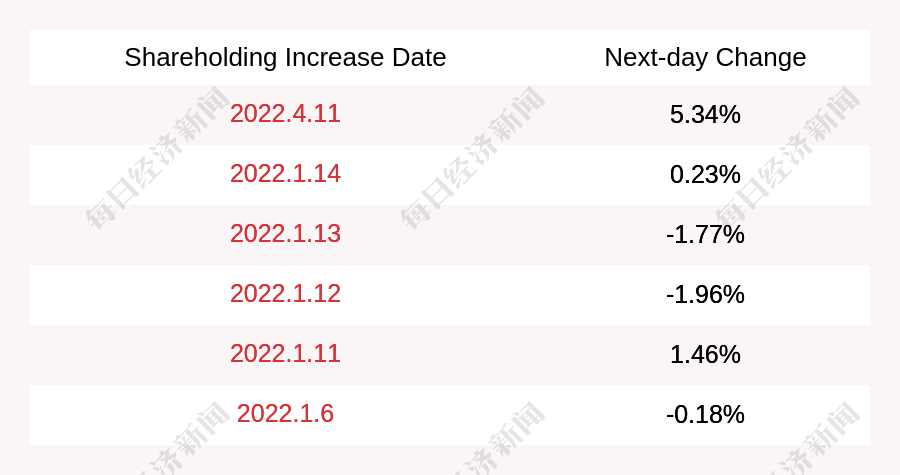The width and height of the screenshot is (900, 475).
Task: Select the -1.96% change cell
Action: pos(705,294)
